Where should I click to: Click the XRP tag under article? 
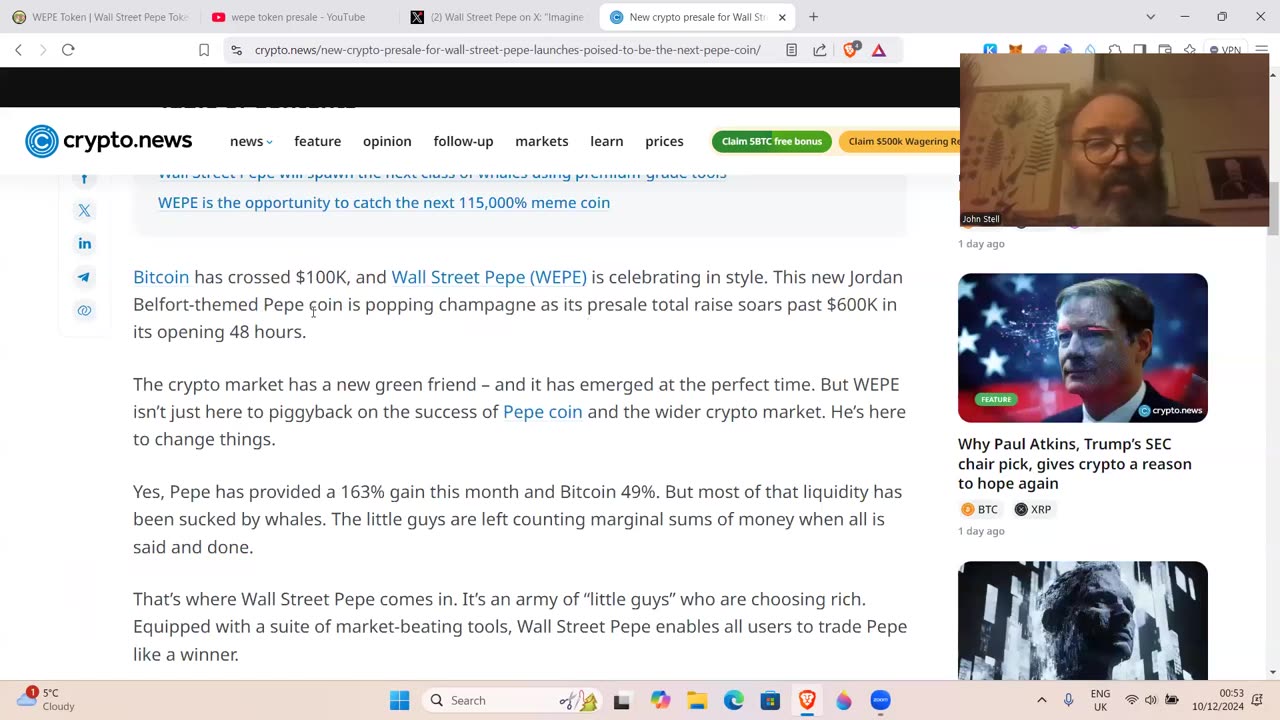click(x=1032, y=509)
